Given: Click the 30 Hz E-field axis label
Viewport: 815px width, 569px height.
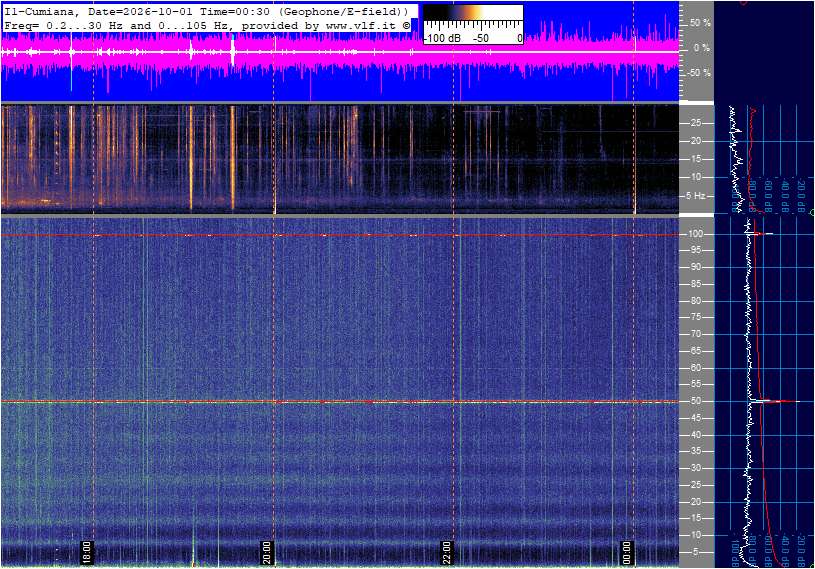Looking at the screenshot, I should click(695, 468).
